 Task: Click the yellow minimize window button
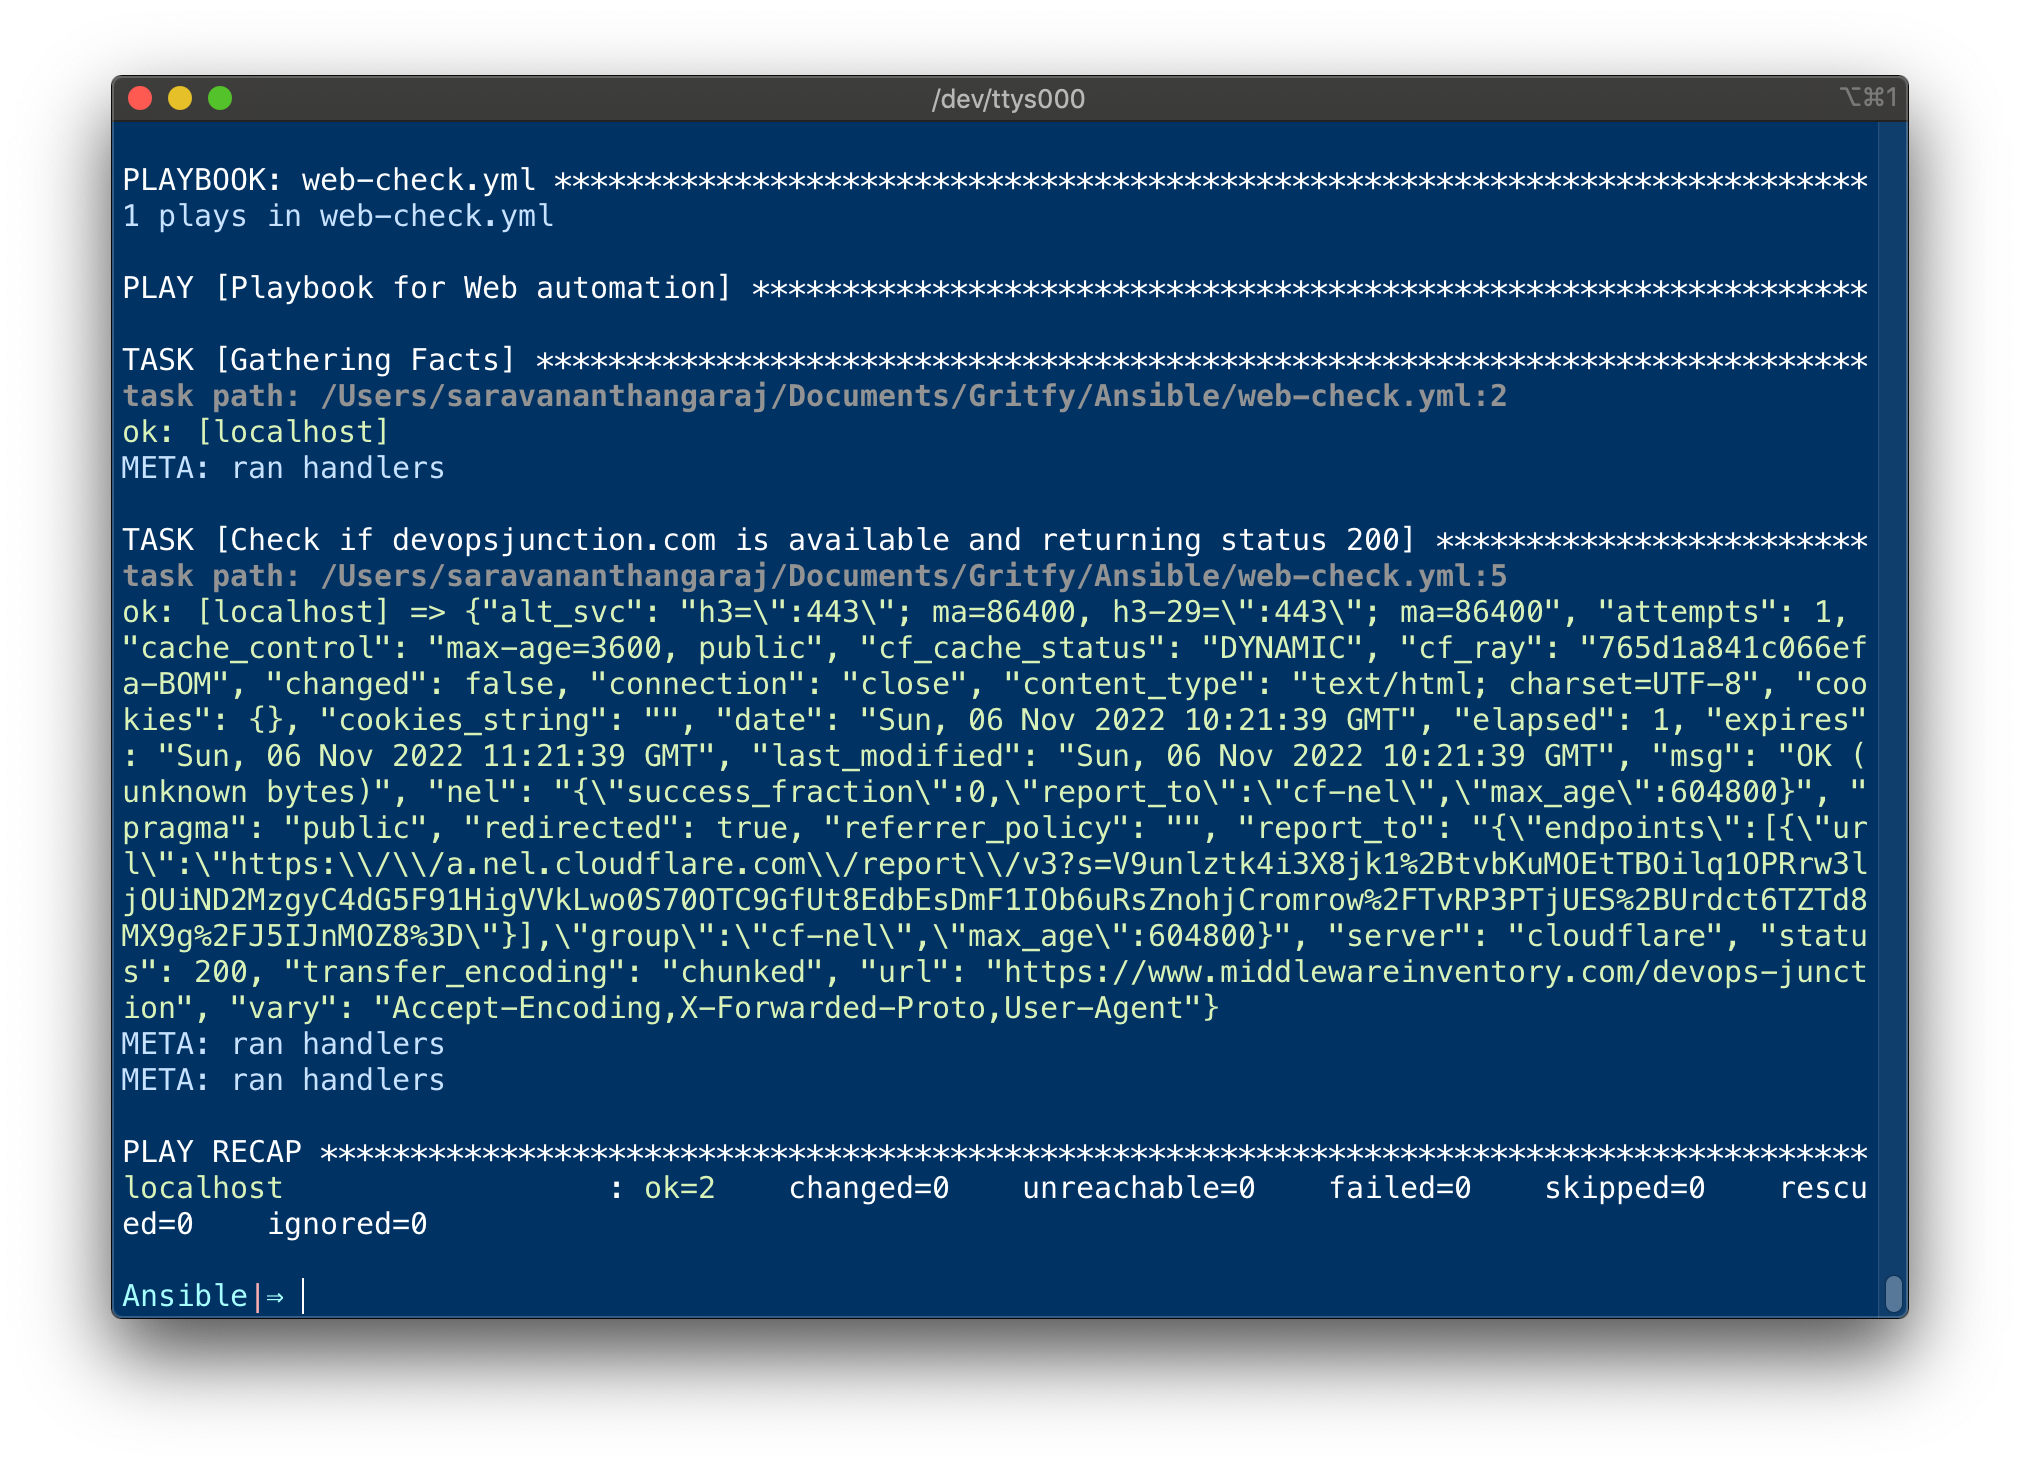[180, 98]
